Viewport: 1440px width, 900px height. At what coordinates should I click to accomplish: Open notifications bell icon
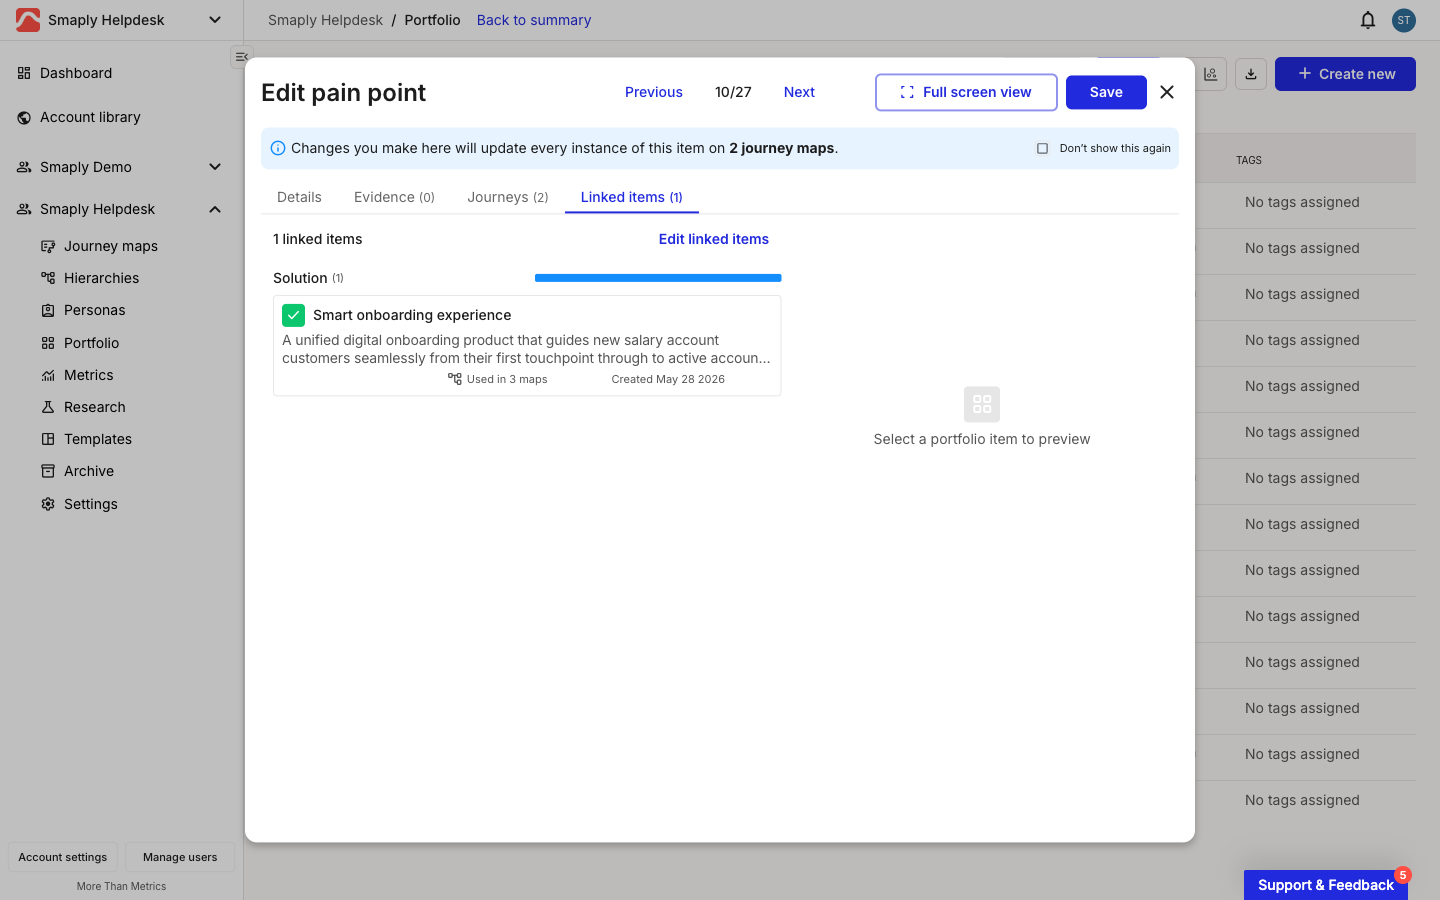(x=1368, y=20)
